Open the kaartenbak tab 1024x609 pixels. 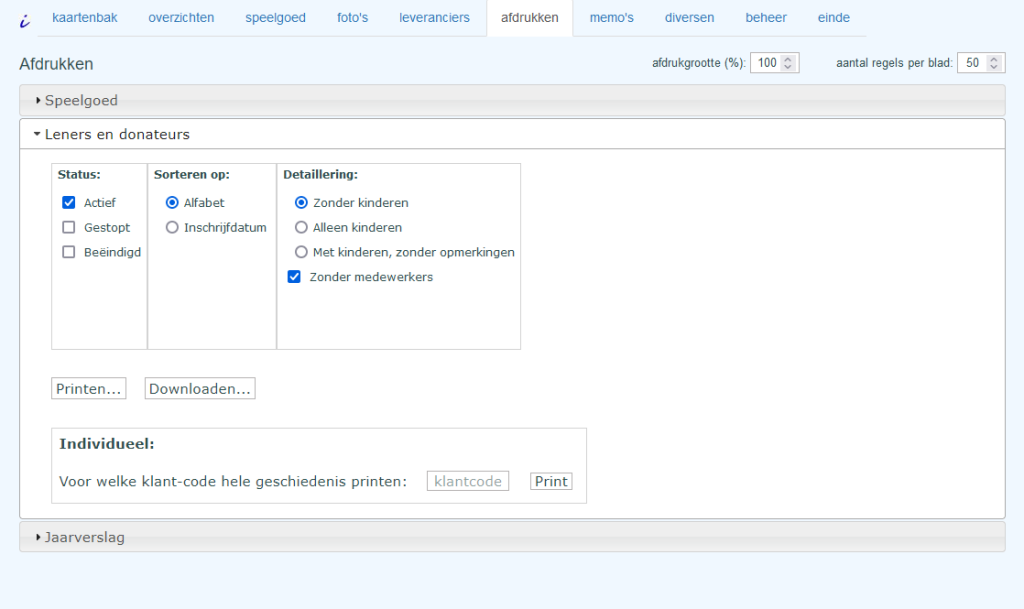pos(85,18)
